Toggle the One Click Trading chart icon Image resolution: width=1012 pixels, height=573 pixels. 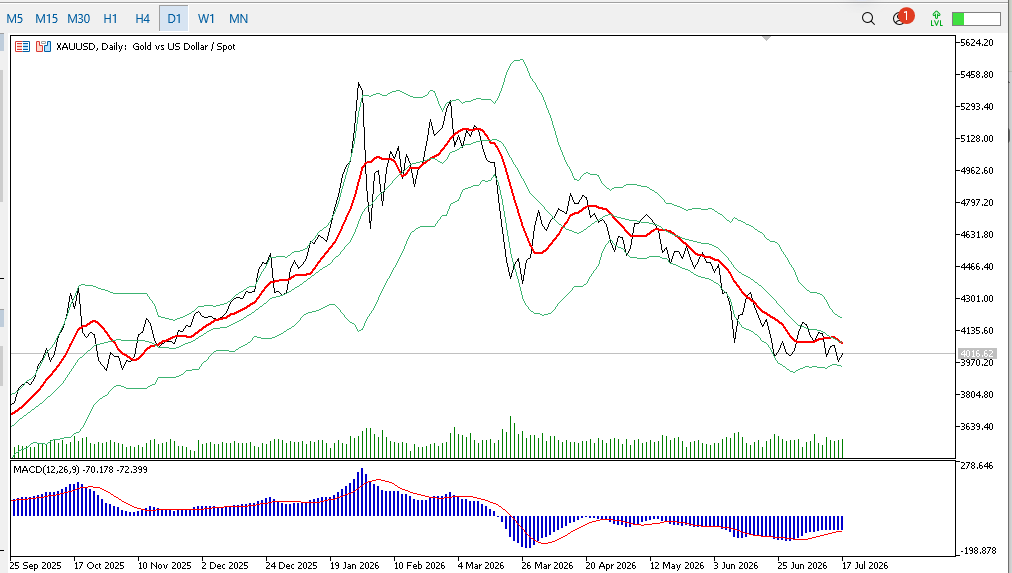click(43, 46)
